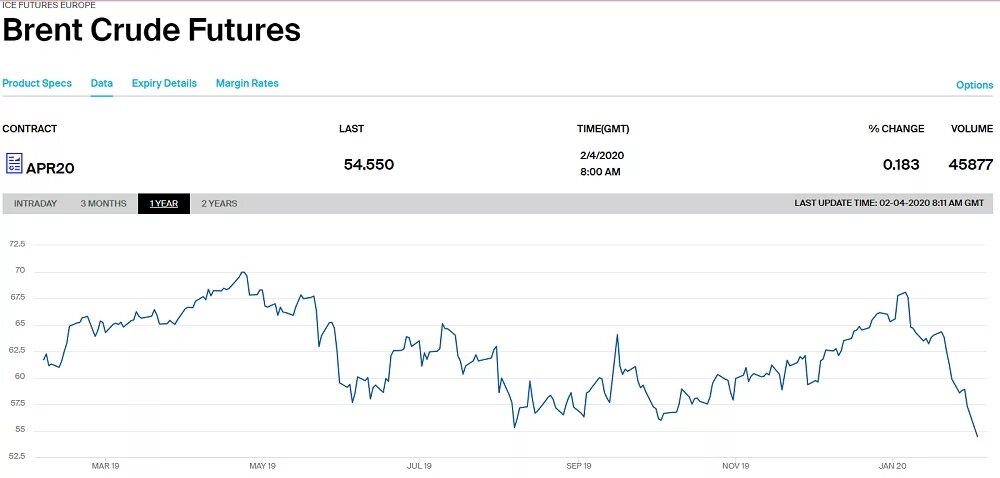
Task: Open the Product Specs tab
Action: coord(37,83)
